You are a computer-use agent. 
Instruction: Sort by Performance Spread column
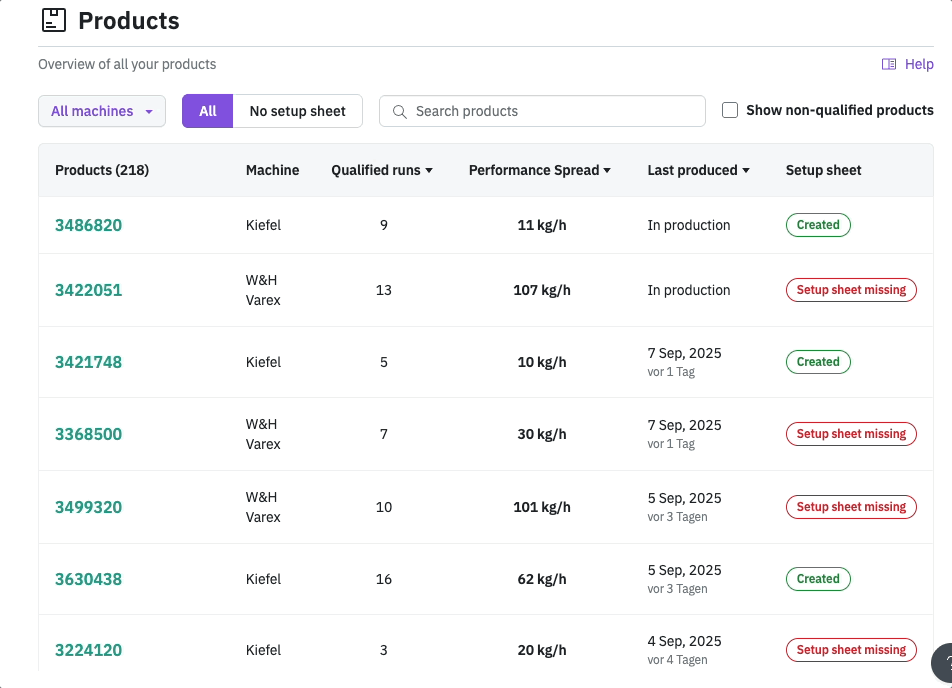pos(540,170)
